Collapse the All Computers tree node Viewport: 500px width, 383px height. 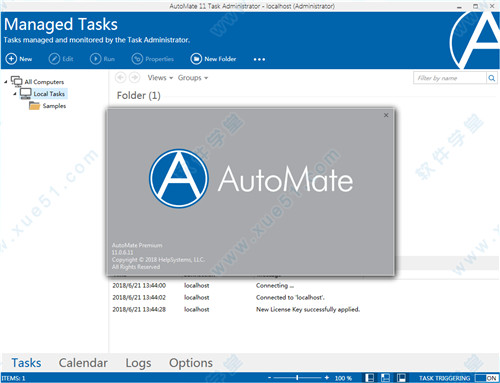6,82
